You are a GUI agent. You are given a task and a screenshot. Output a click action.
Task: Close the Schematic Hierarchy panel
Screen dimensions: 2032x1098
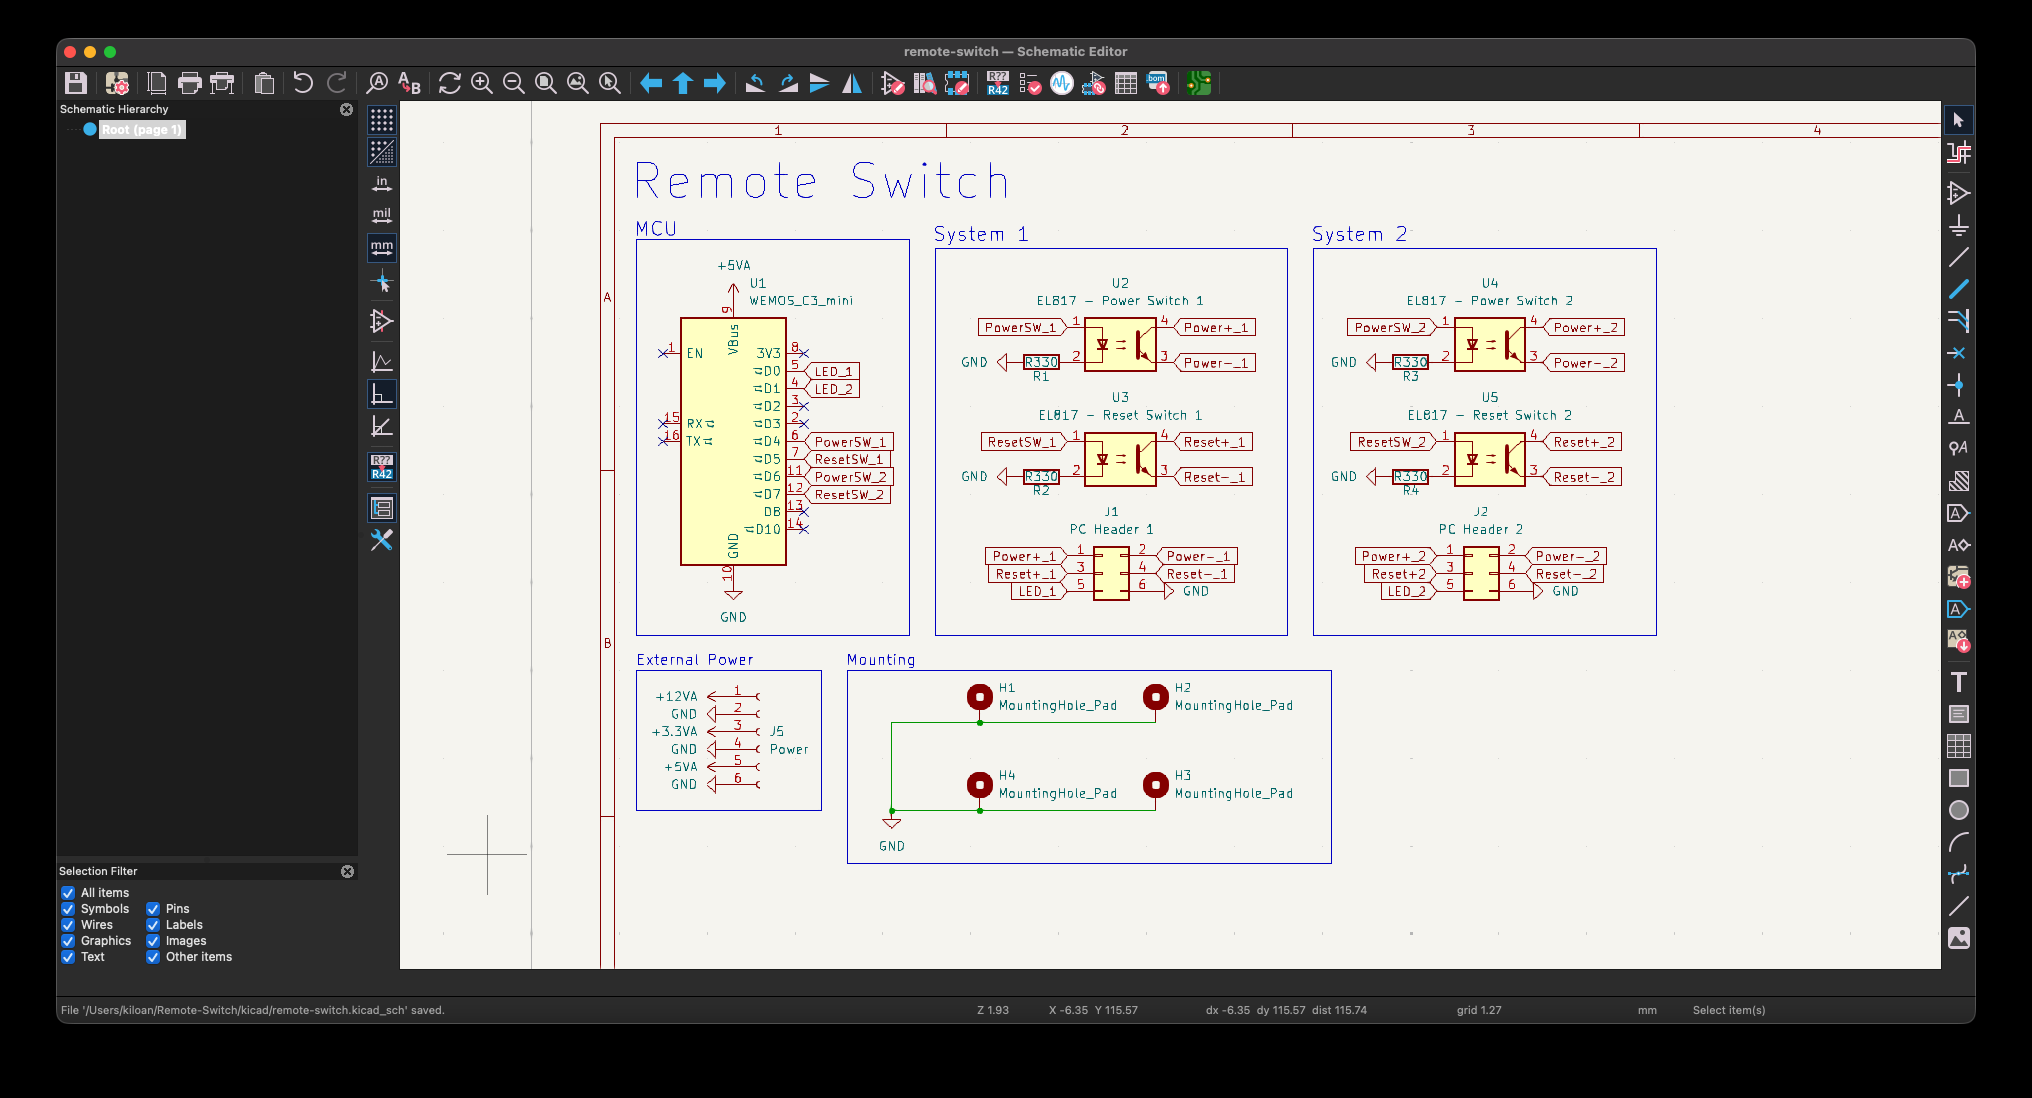pyautogui.click(x=346, y=109)
